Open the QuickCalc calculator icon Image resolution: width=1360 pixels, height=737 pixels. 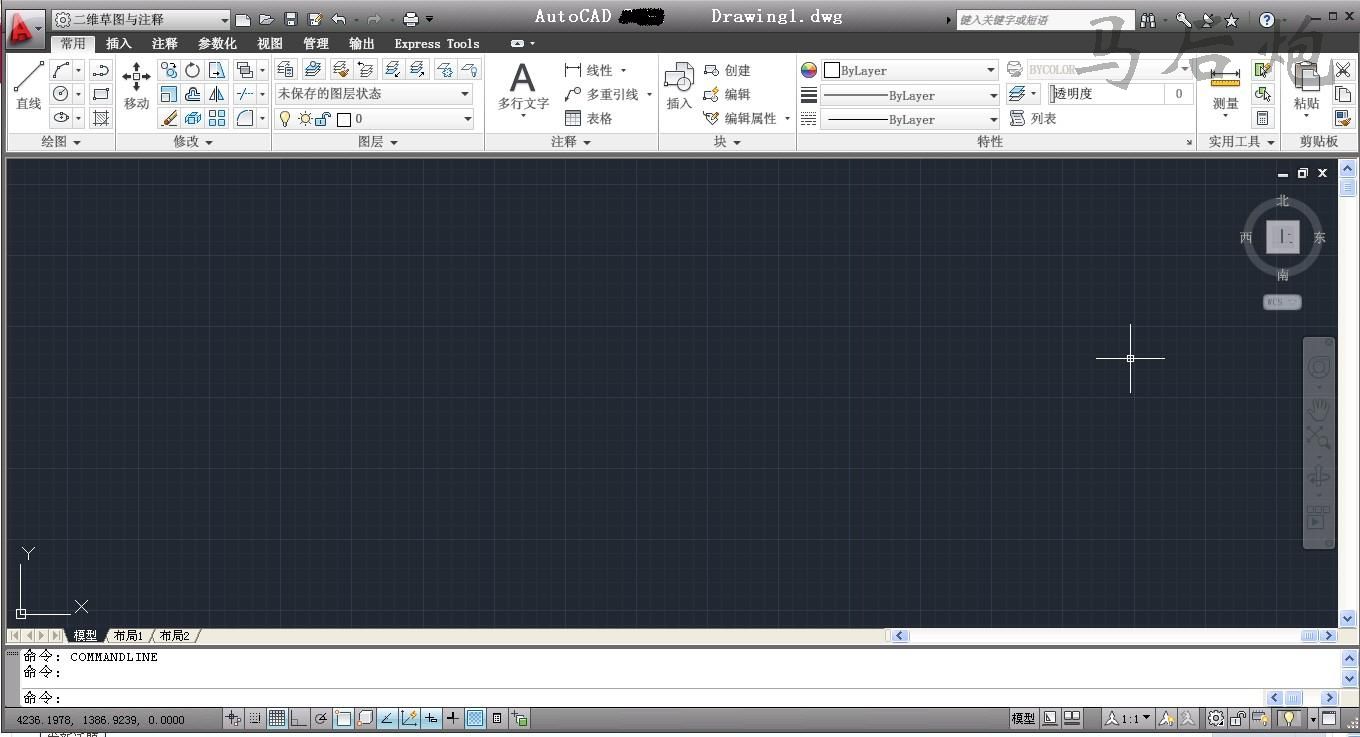[x=1263, y=118]
